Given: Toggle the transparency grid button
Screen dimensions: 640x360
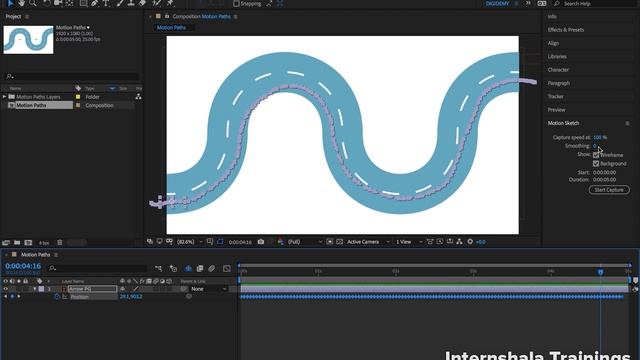Looking at the screenshot, I should point(340,242).
